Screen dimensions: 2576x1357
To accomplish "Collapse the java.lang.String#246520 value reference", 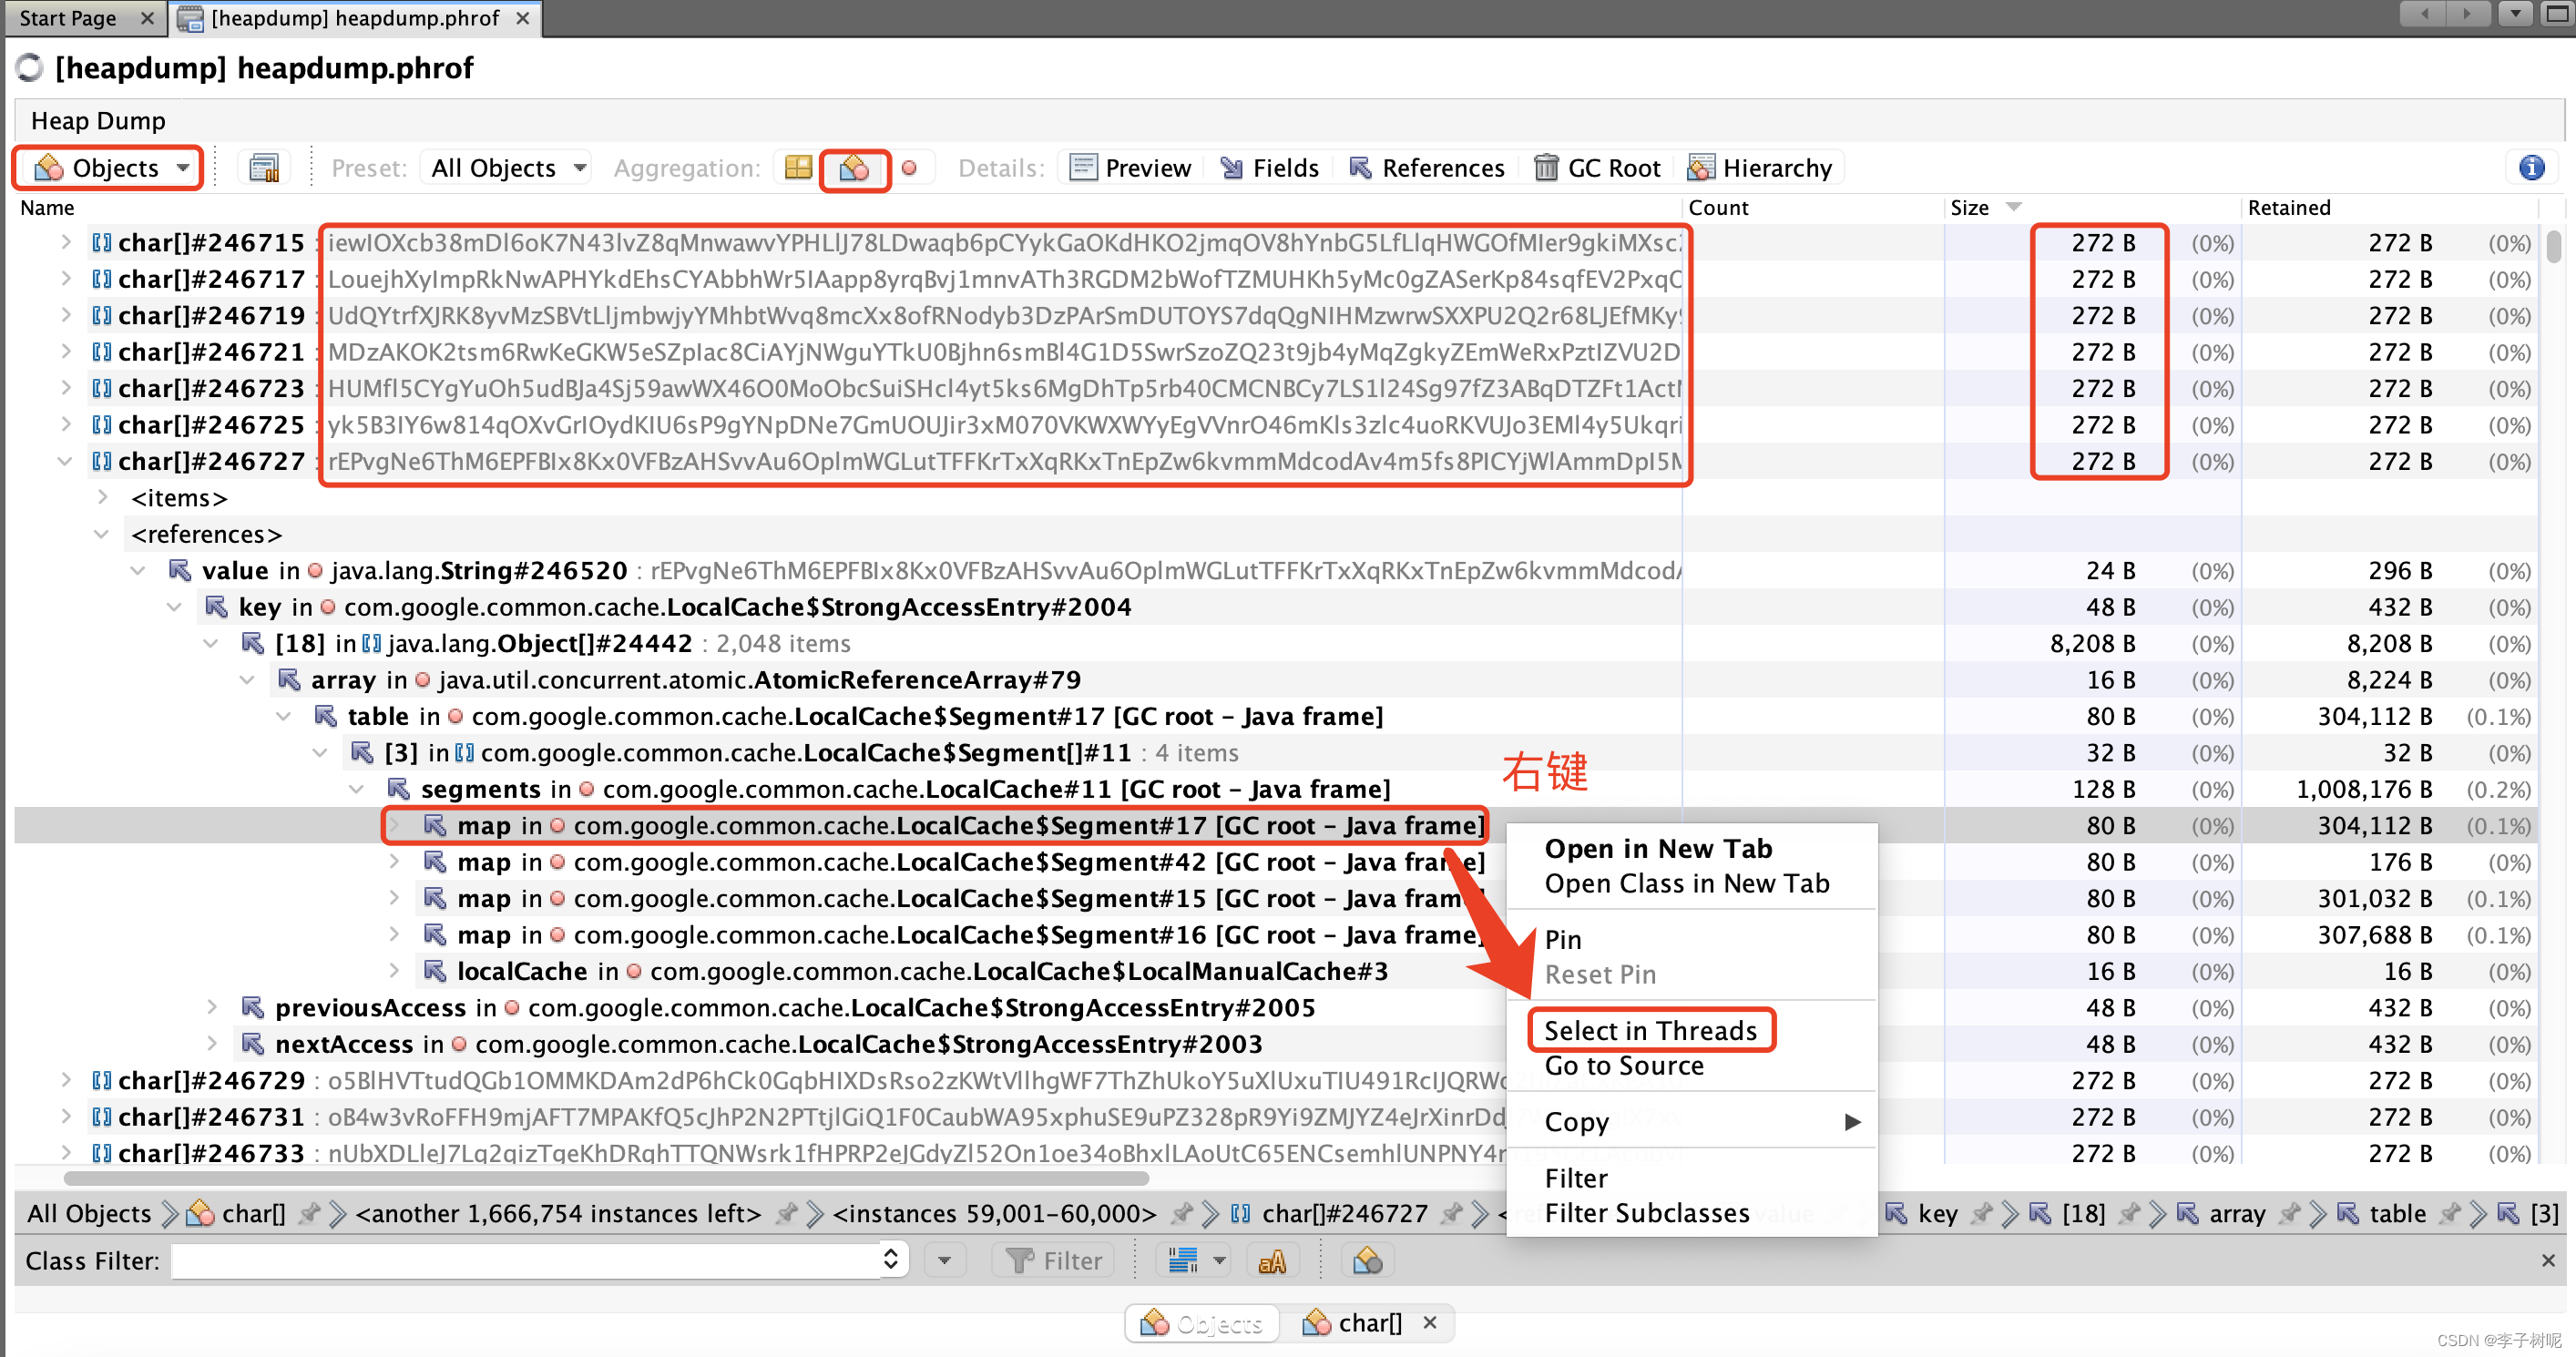I will coord(138,570).
